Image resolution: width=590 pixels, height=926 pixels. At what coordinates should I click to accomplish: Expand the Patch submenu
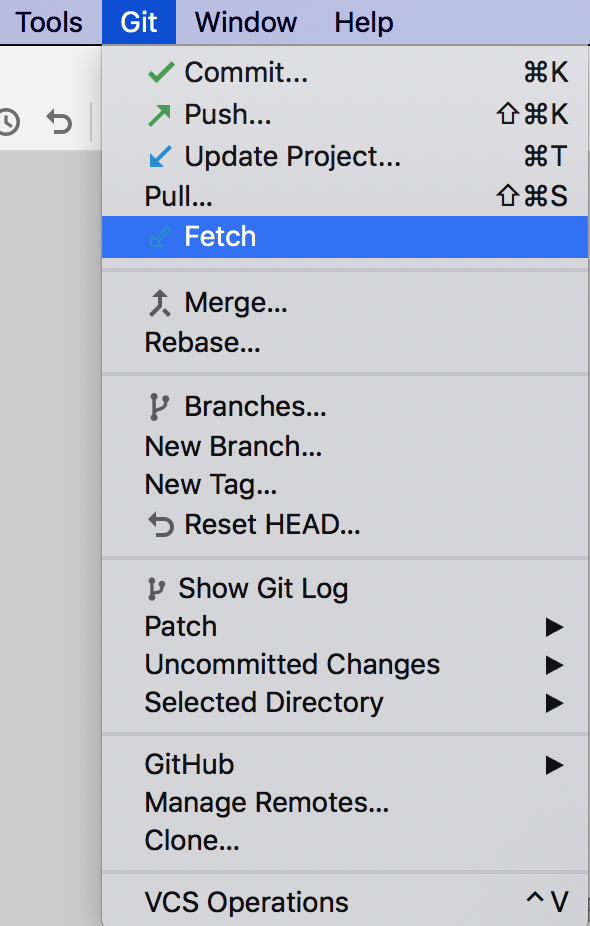tap(181, 626)
